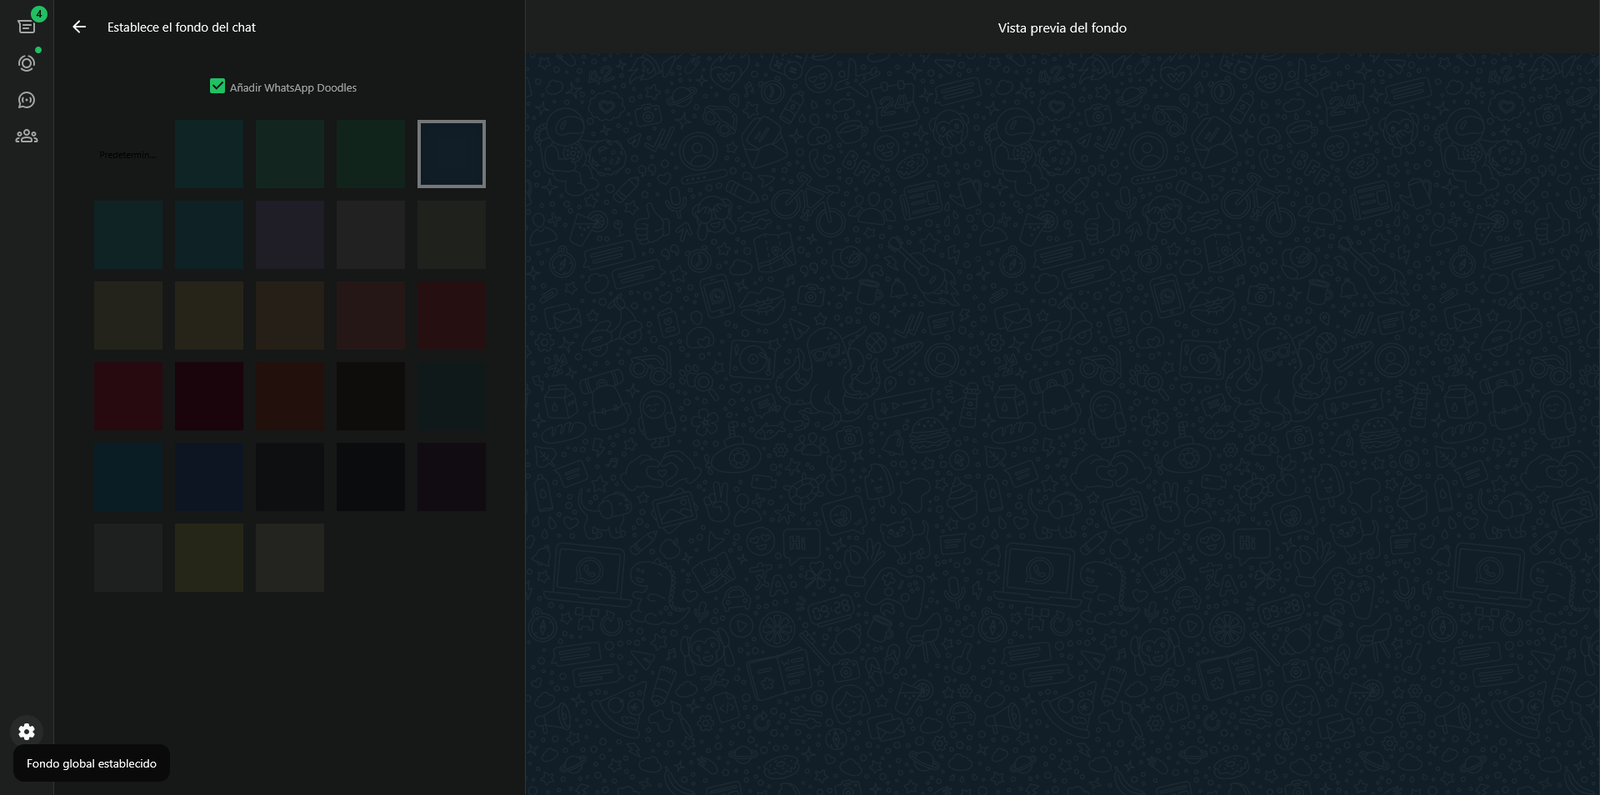Choose the black swatch, fourth in fifth row
Viewport: 1600px width, 795px height.
point(371,477)
